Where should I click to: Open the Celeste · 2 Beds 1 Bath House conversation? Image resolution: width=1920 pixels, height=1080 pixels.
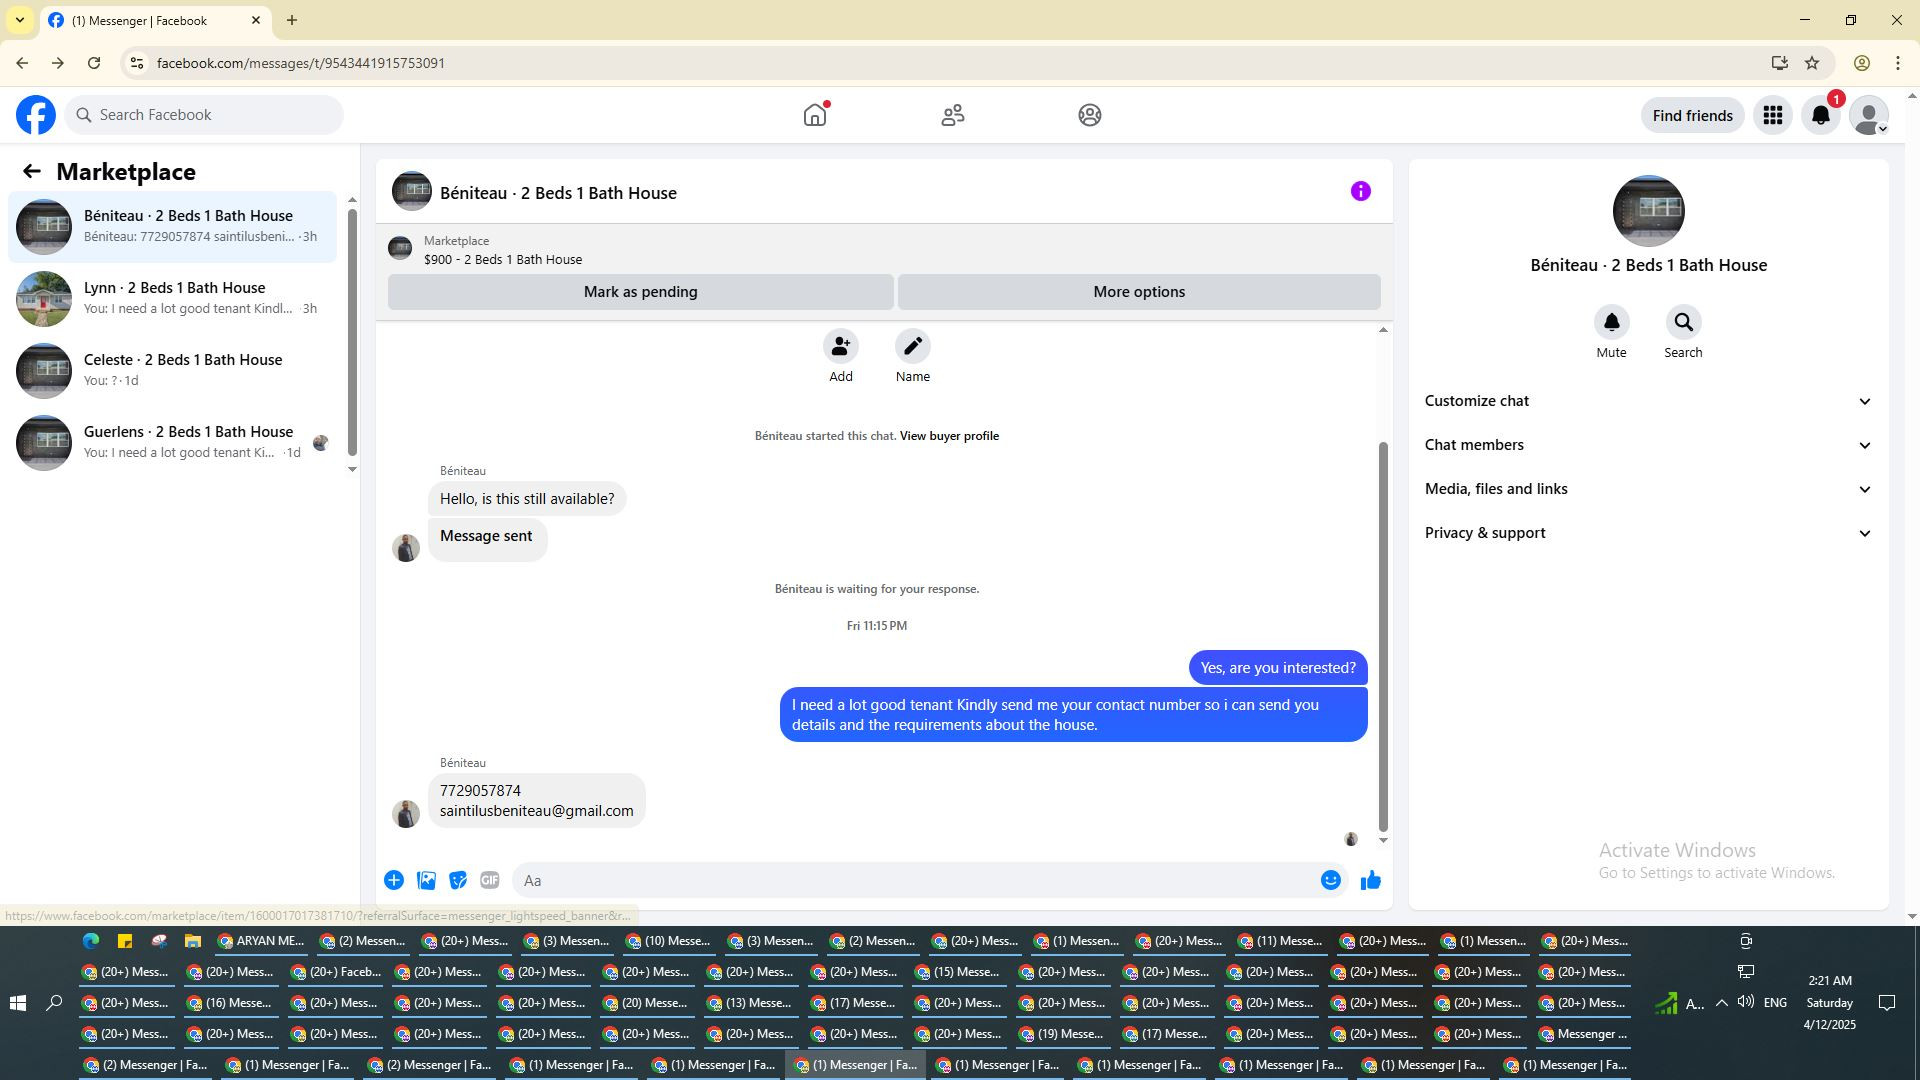[172, 371]
